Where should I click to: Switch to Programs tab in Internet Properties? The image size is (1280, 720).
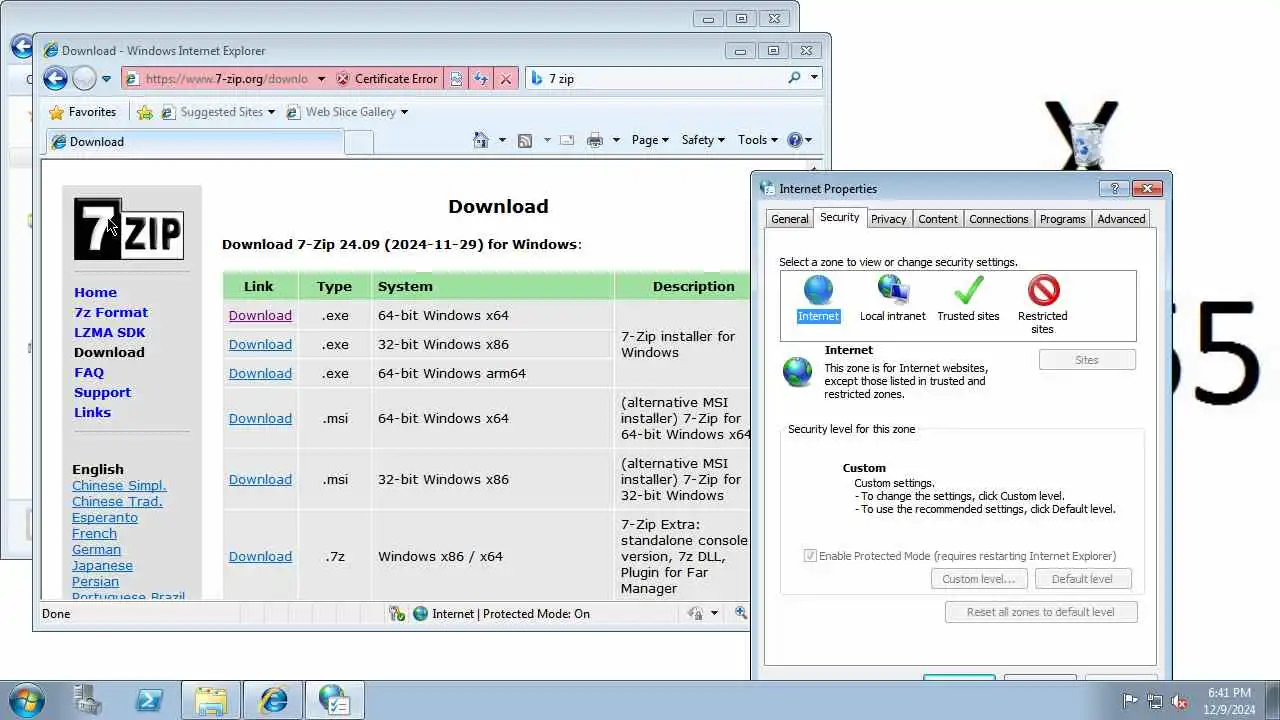1063,219
